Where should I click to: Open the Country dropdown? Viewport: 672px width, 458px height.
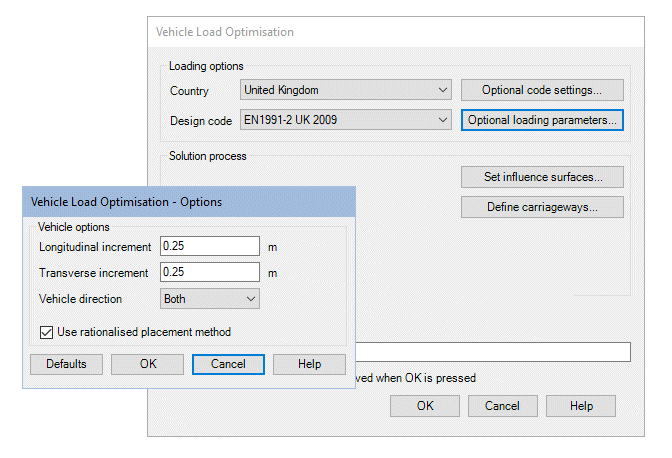(346, 90)
